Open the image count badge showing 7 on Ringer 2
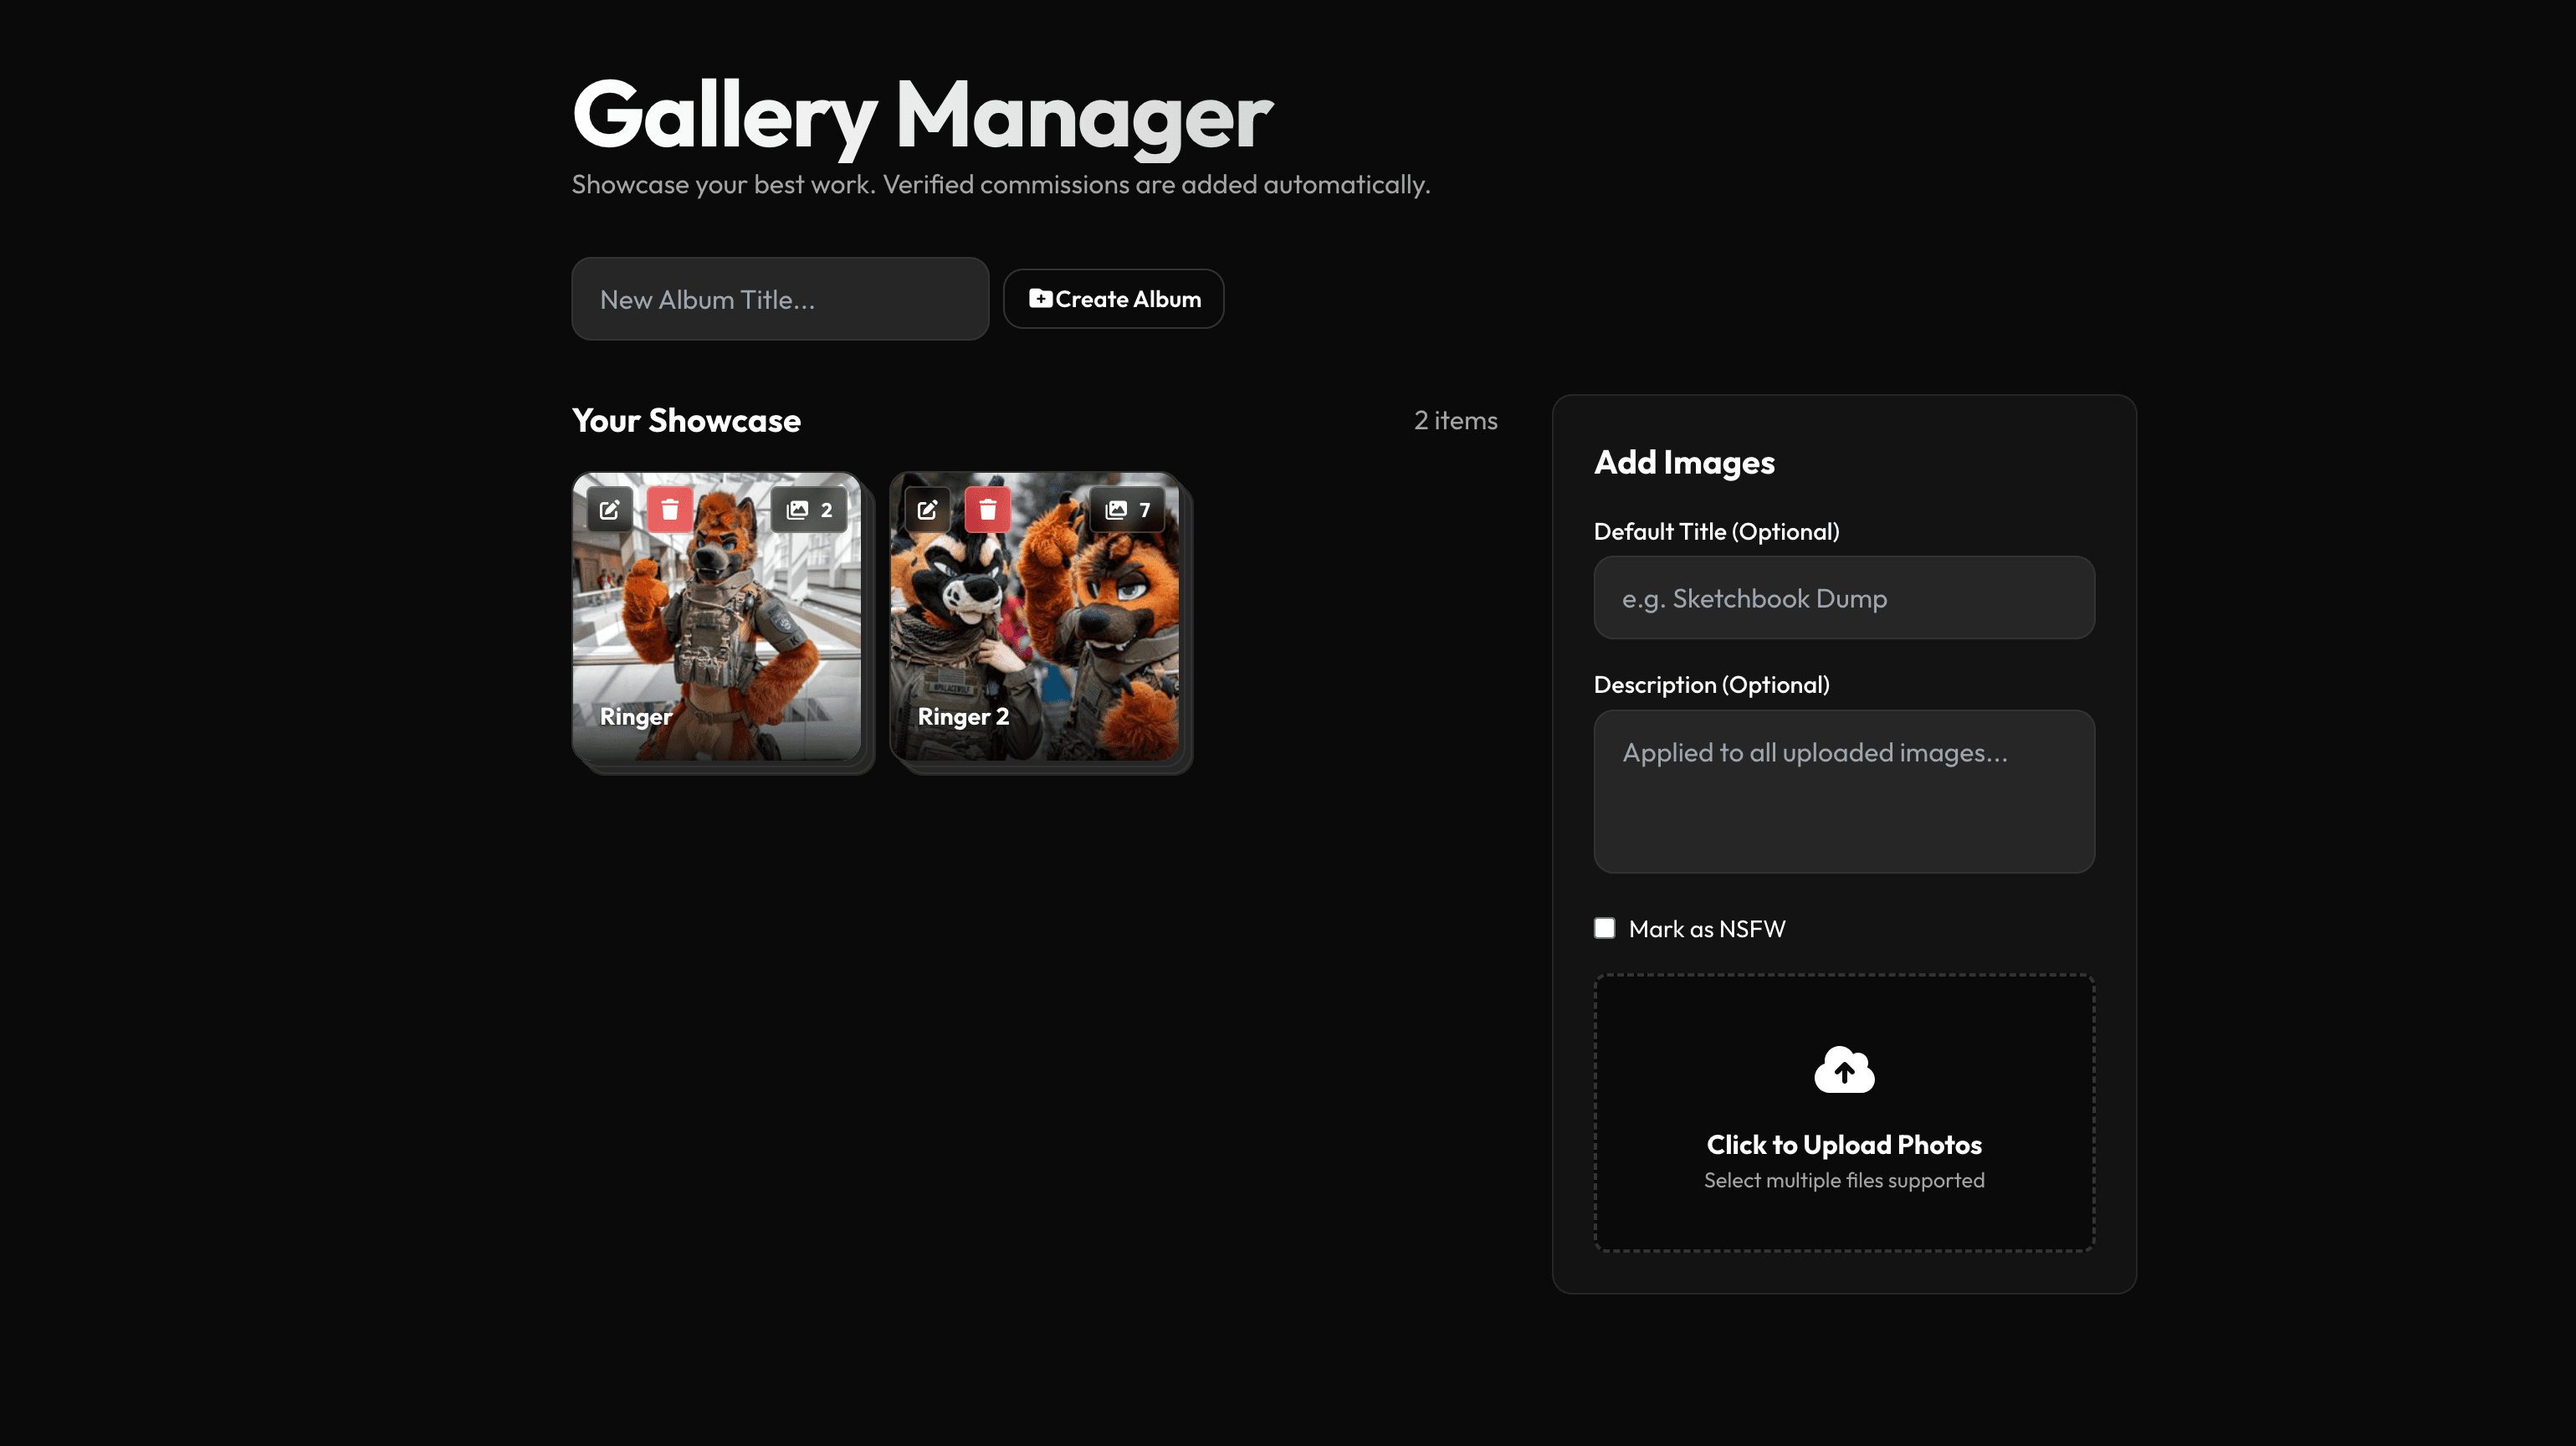 1127,509
